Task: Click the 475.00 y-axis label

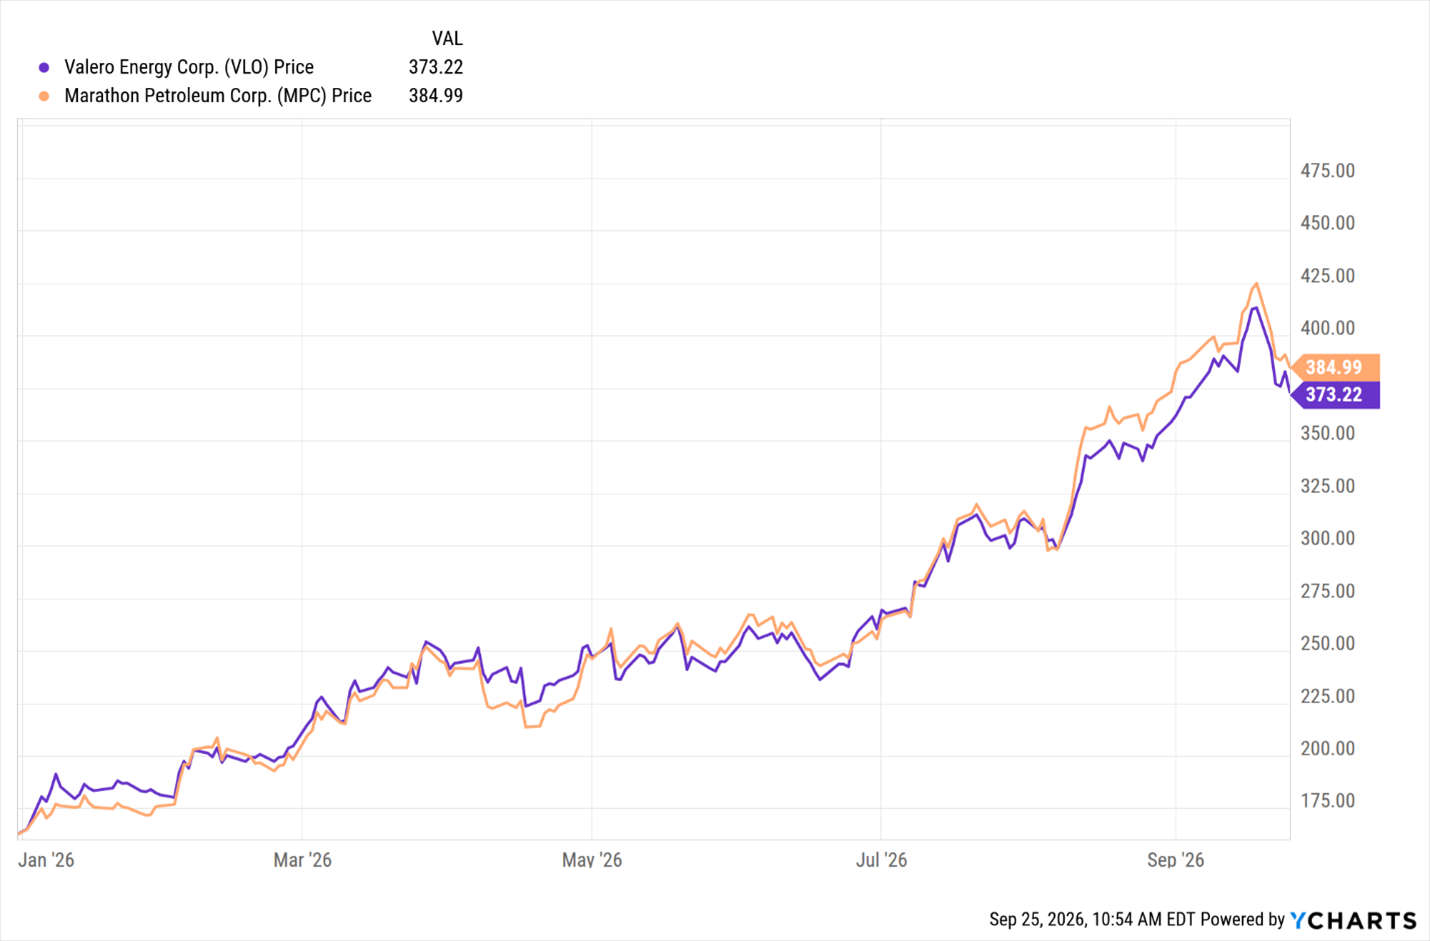Action: (1327, 171)
